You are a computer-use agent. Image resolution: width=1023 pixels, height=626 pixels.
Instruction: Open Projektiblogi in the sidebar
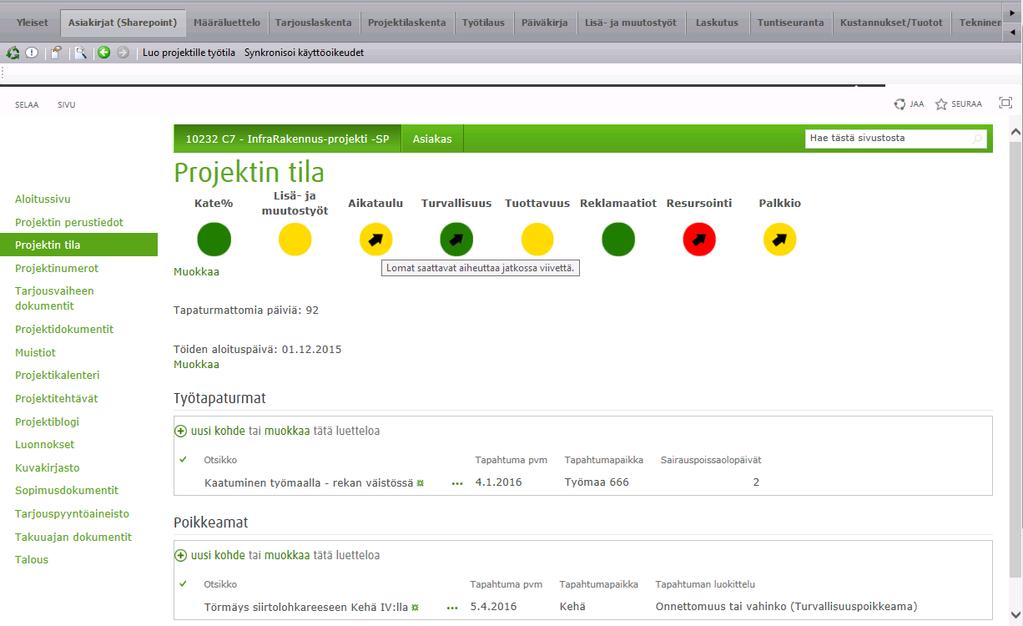click(47, 422)
